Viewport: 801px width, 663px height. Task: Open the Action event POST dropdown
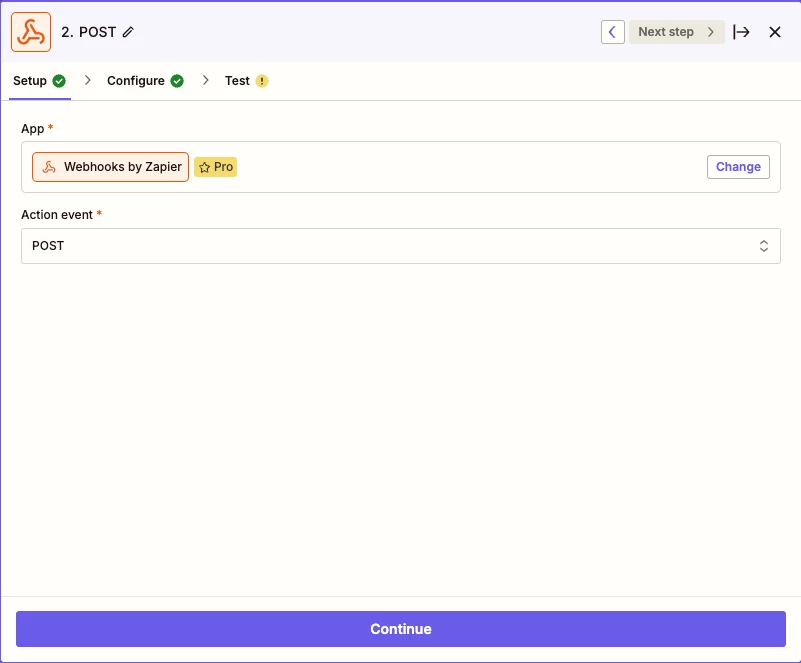tap(400, 246)
